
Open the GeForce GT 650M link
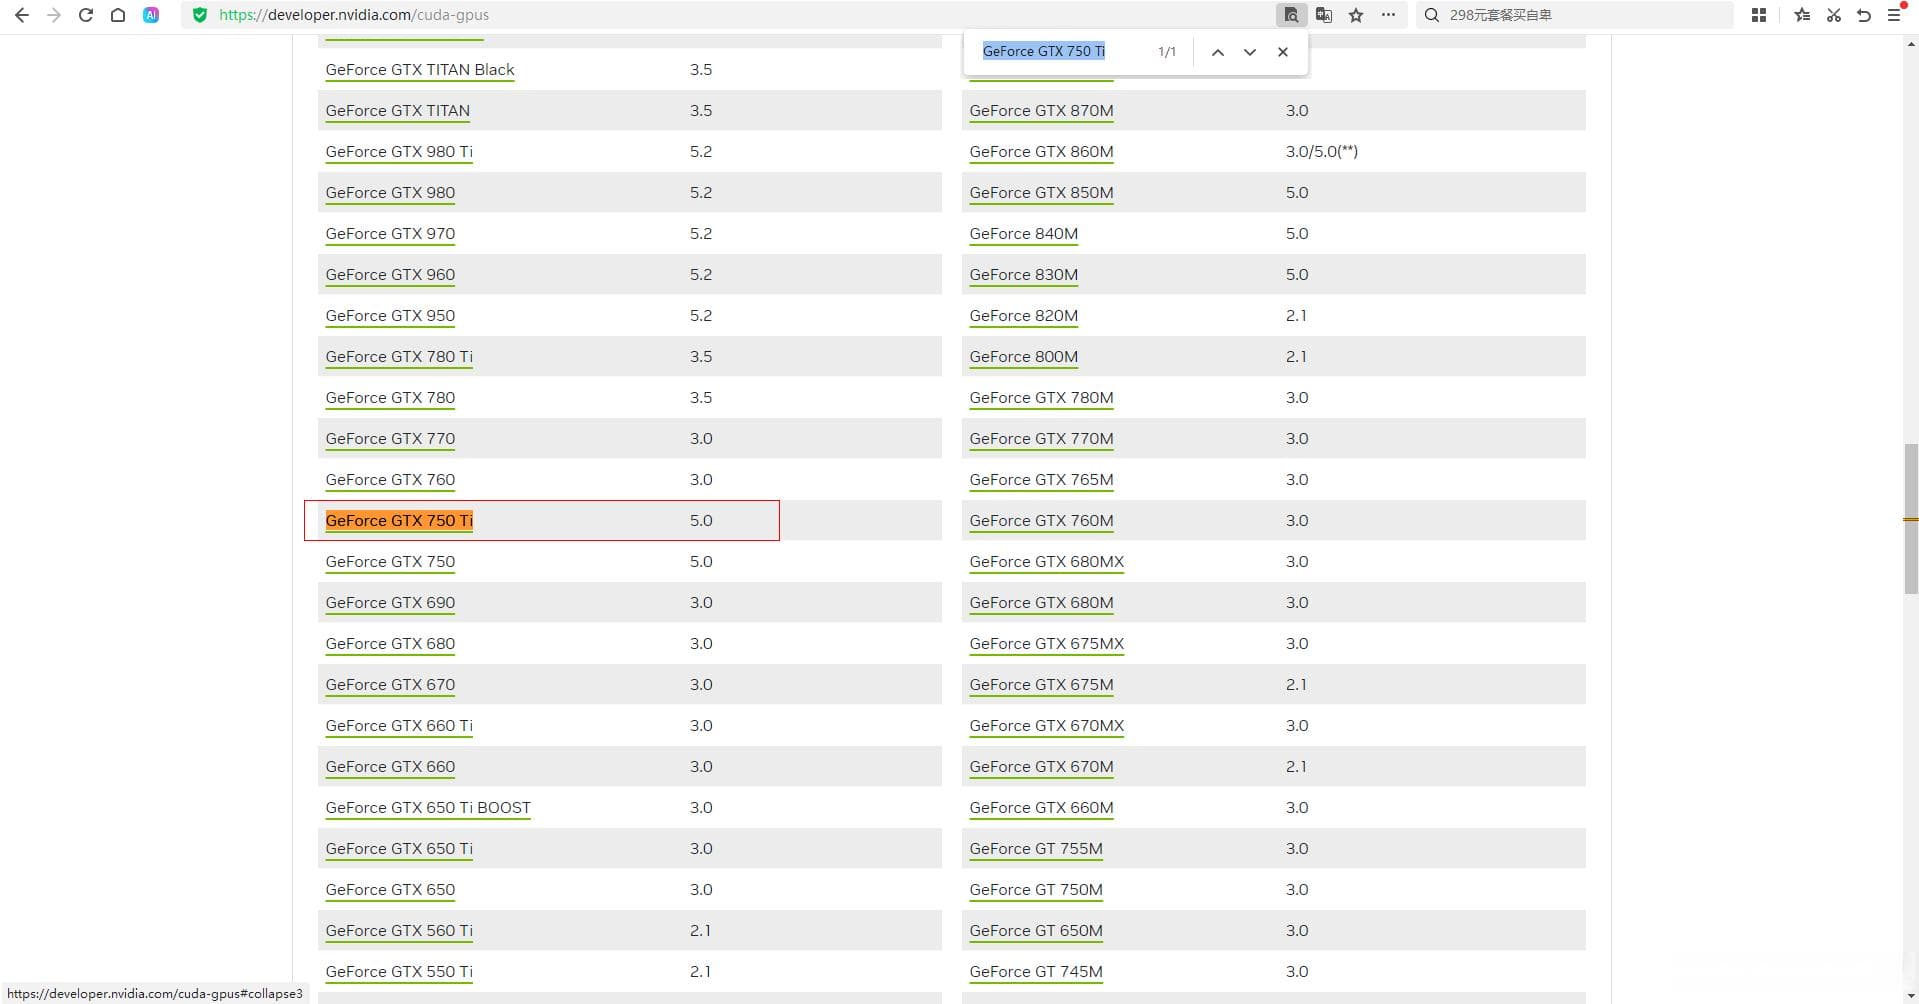pos(1036,930)
